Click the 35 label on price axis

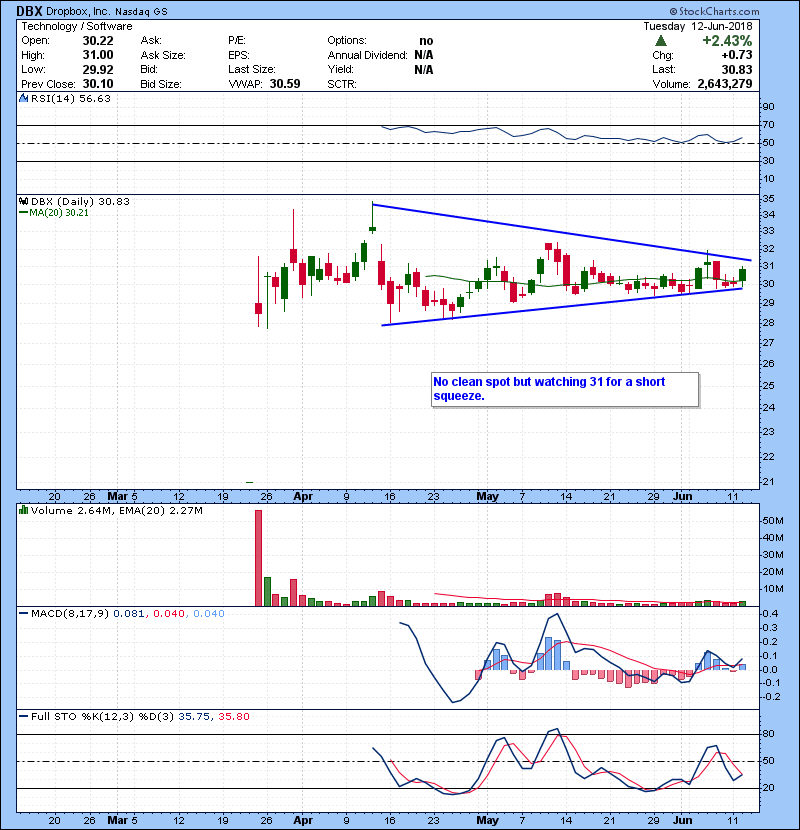click(x=768, y=199)
